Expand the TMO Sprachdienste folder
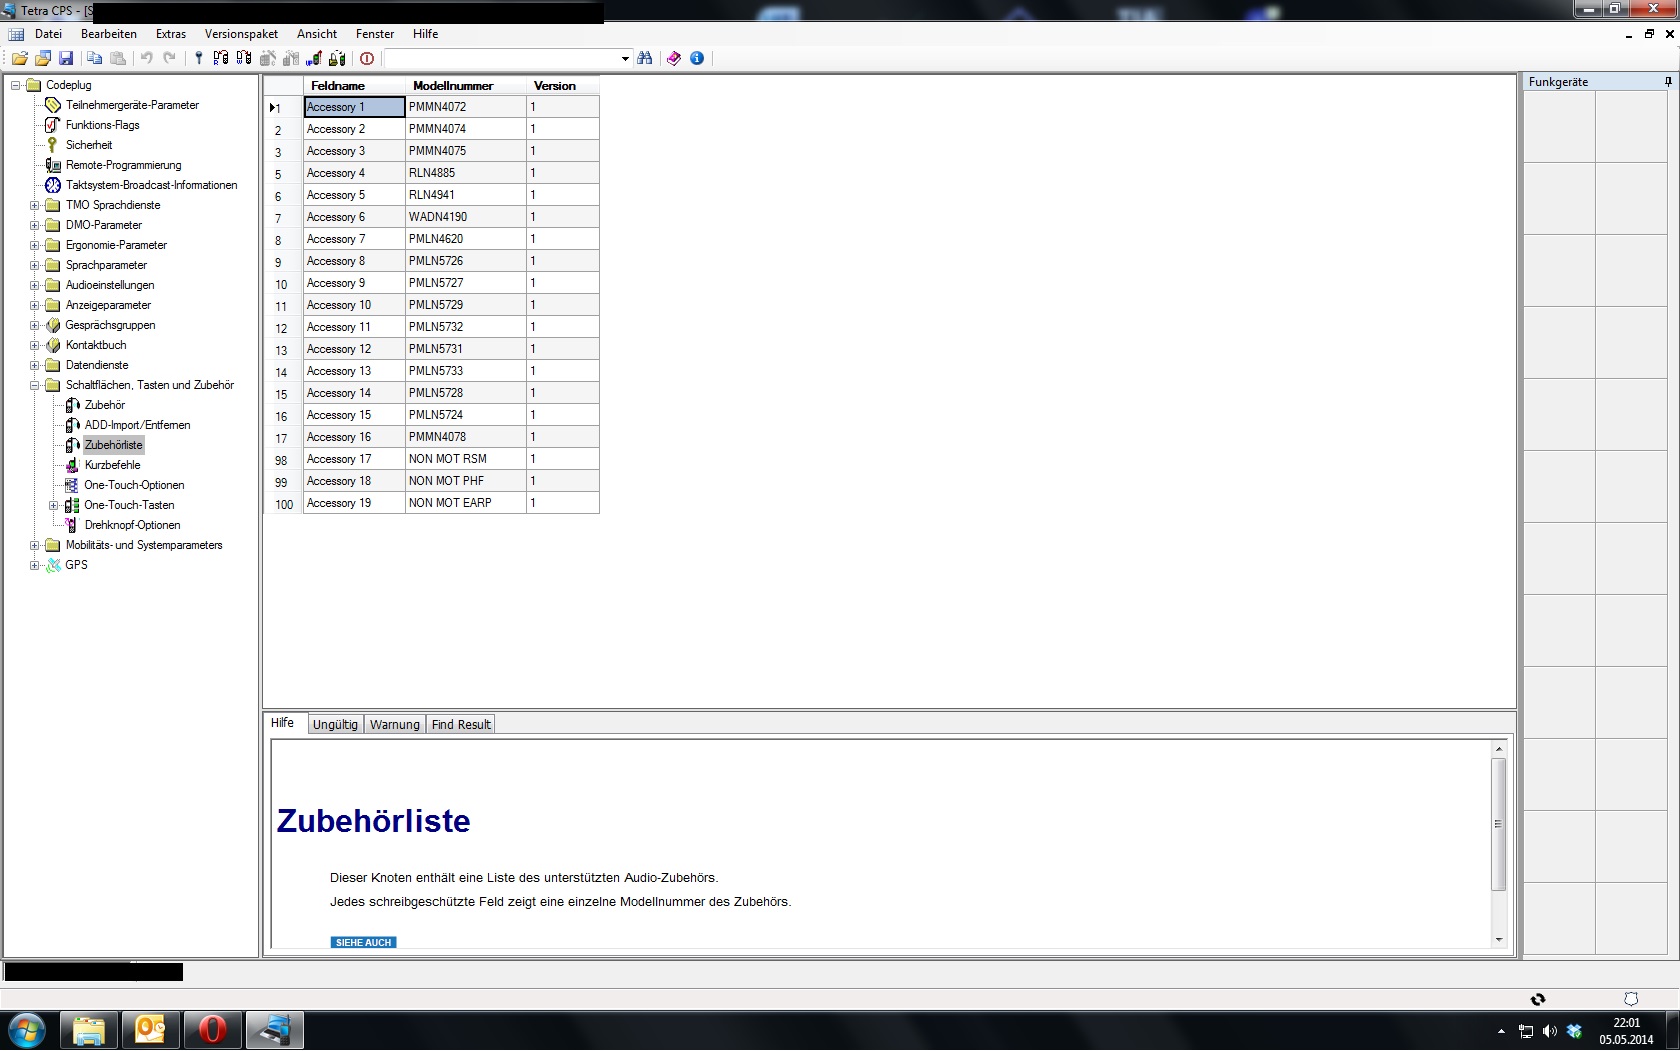The width and height of the screenshot is (1680, 1051). pyautogui.click(x=35, y=205)
